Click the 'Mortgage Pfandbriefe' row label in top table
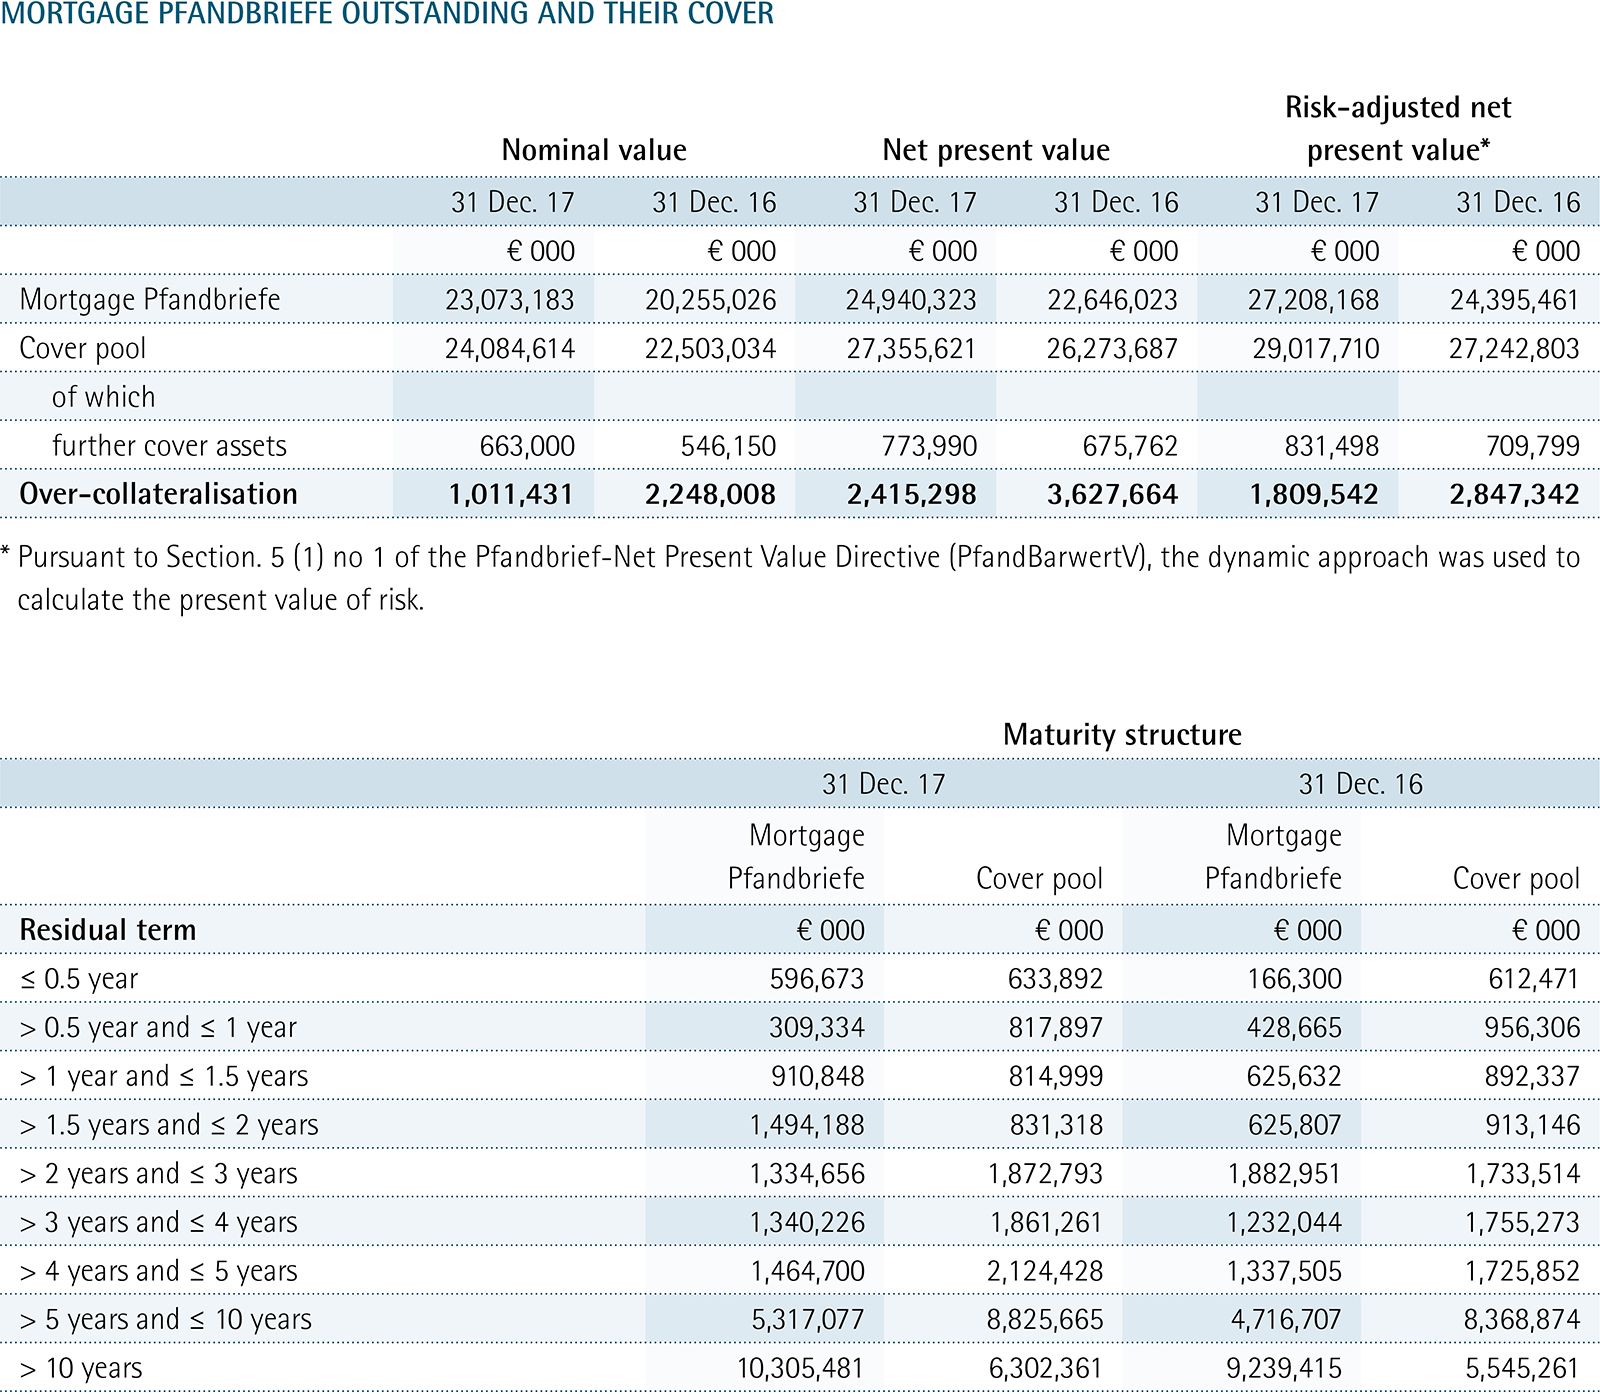The image size is (1600, 1395). point(150,299)
